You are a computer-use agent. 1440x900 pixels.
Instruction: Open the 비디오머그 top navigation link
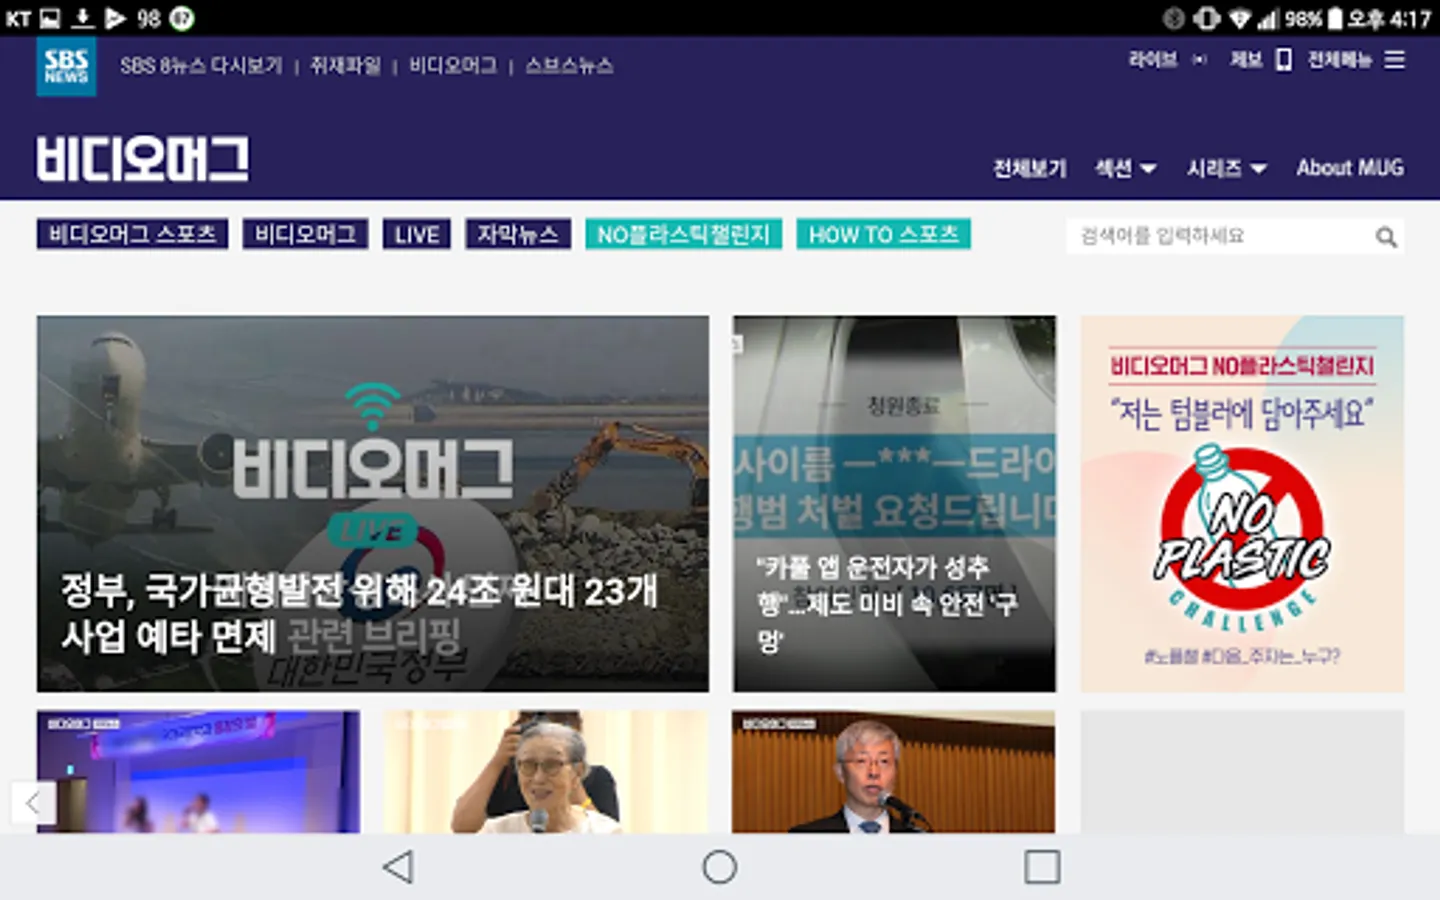(x=453, y=66)
